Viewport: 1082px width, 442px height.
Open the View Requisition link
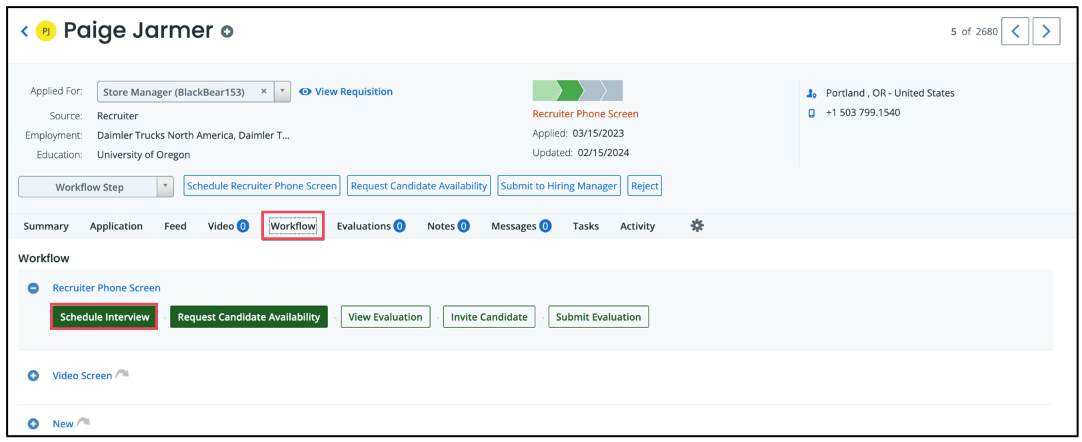[x=346, y=91]
